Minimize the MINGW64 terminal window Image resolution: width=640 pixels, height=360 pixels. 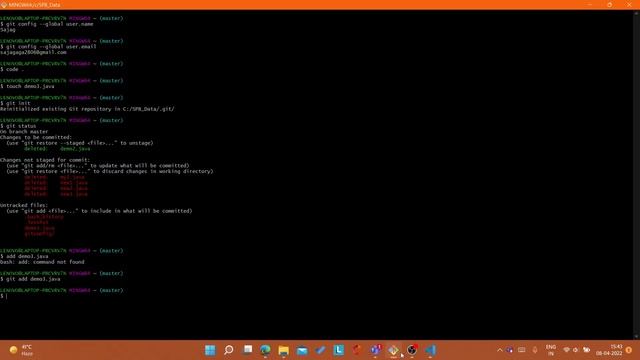(x=590, y=4)
